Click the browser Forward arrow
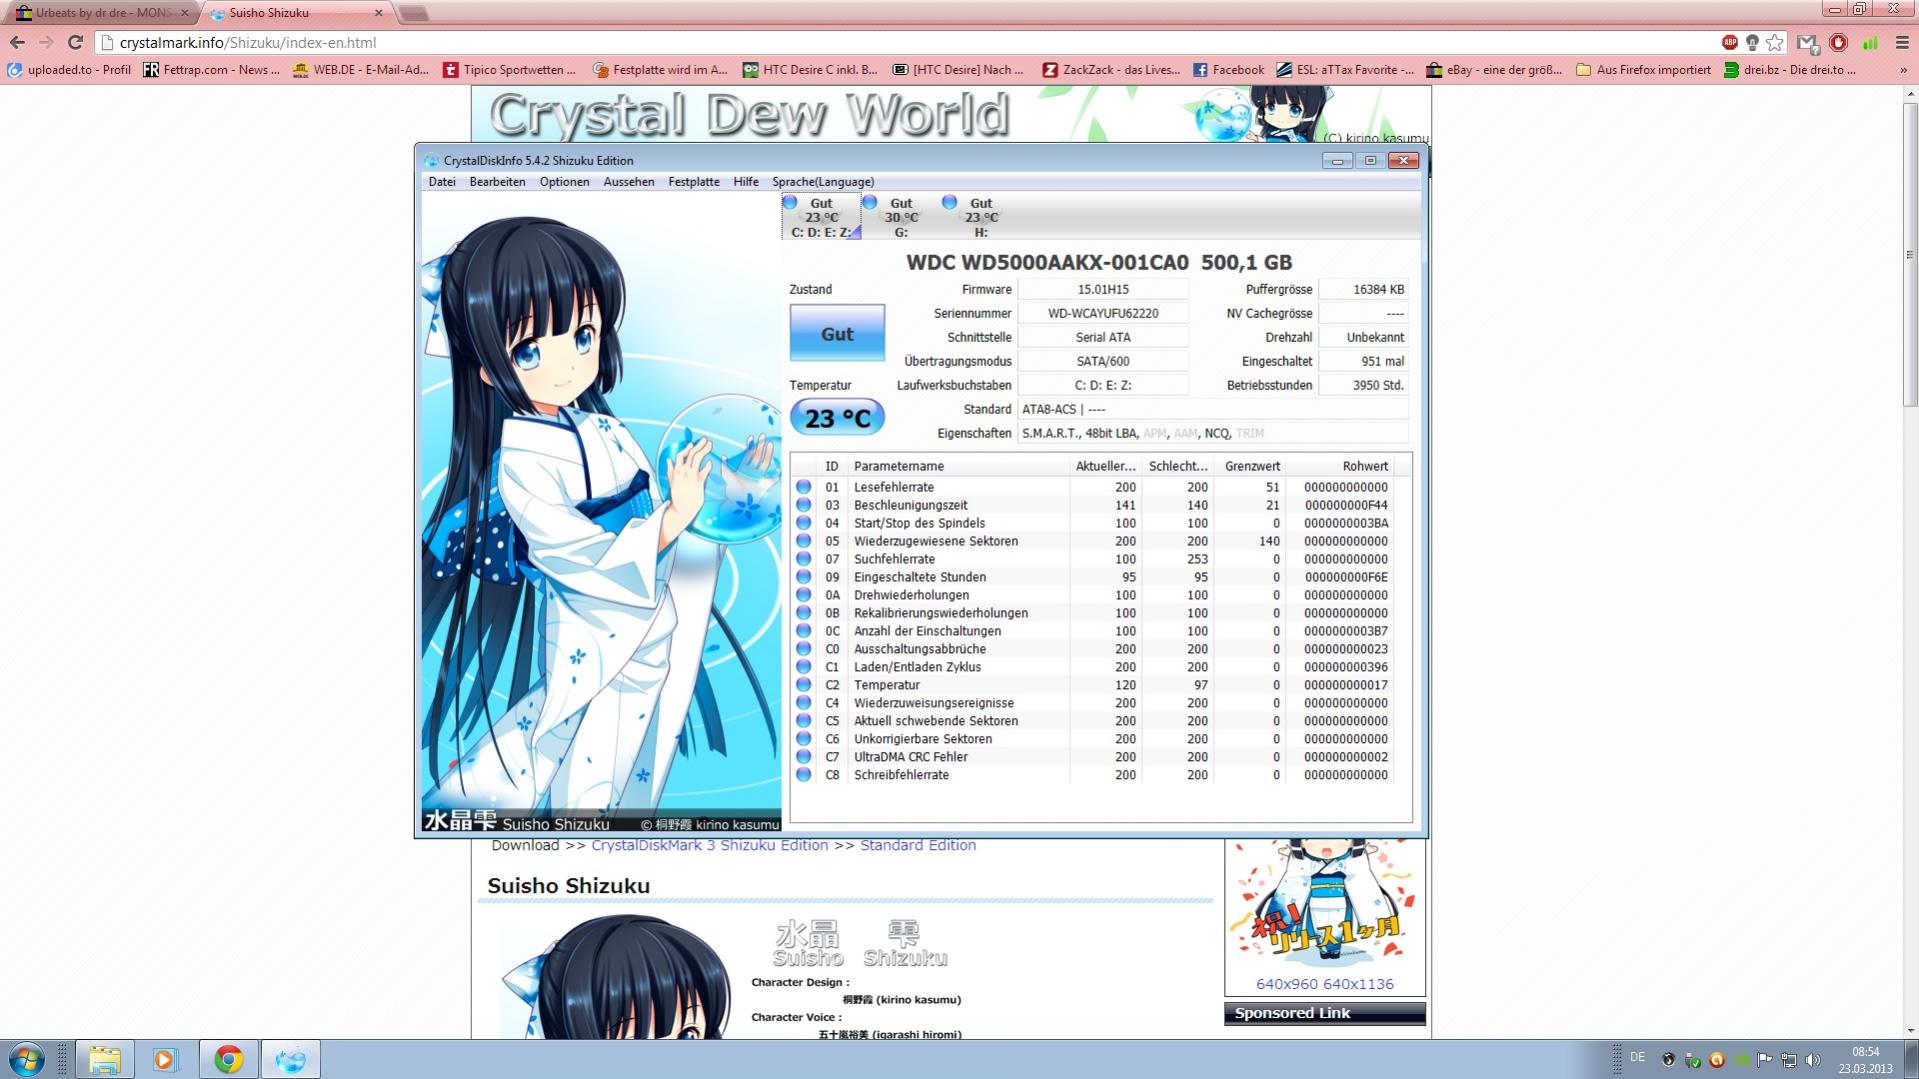This screenshot has height=1079, width=1919. point(46,42)
